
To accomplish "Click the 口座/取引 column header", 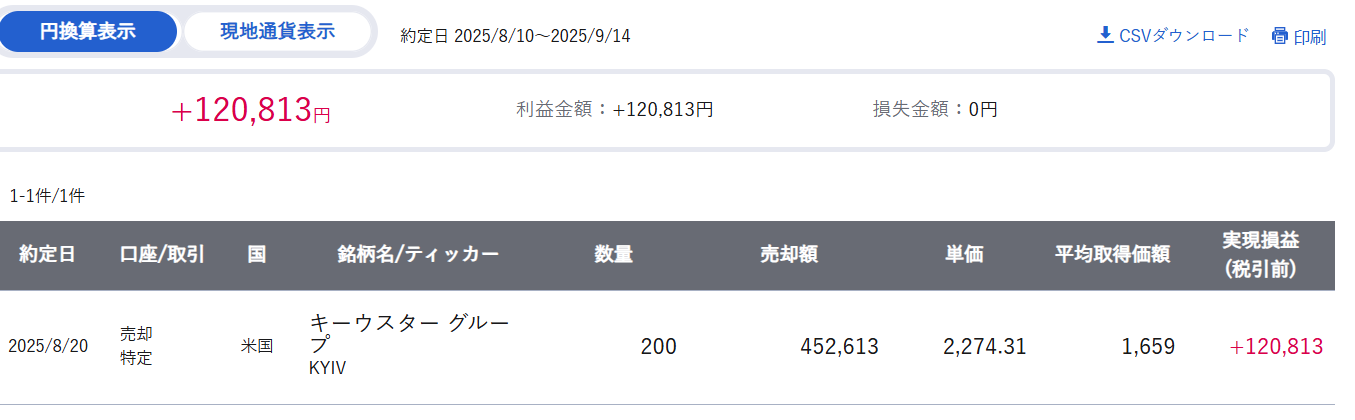I will 162,255.
